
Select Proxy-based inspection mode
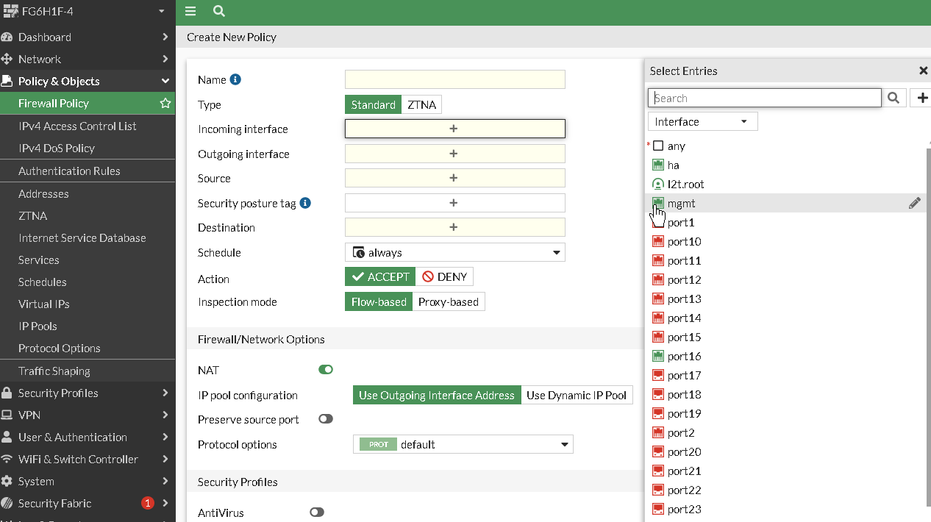pyautogui.click(x=448, y=302)
